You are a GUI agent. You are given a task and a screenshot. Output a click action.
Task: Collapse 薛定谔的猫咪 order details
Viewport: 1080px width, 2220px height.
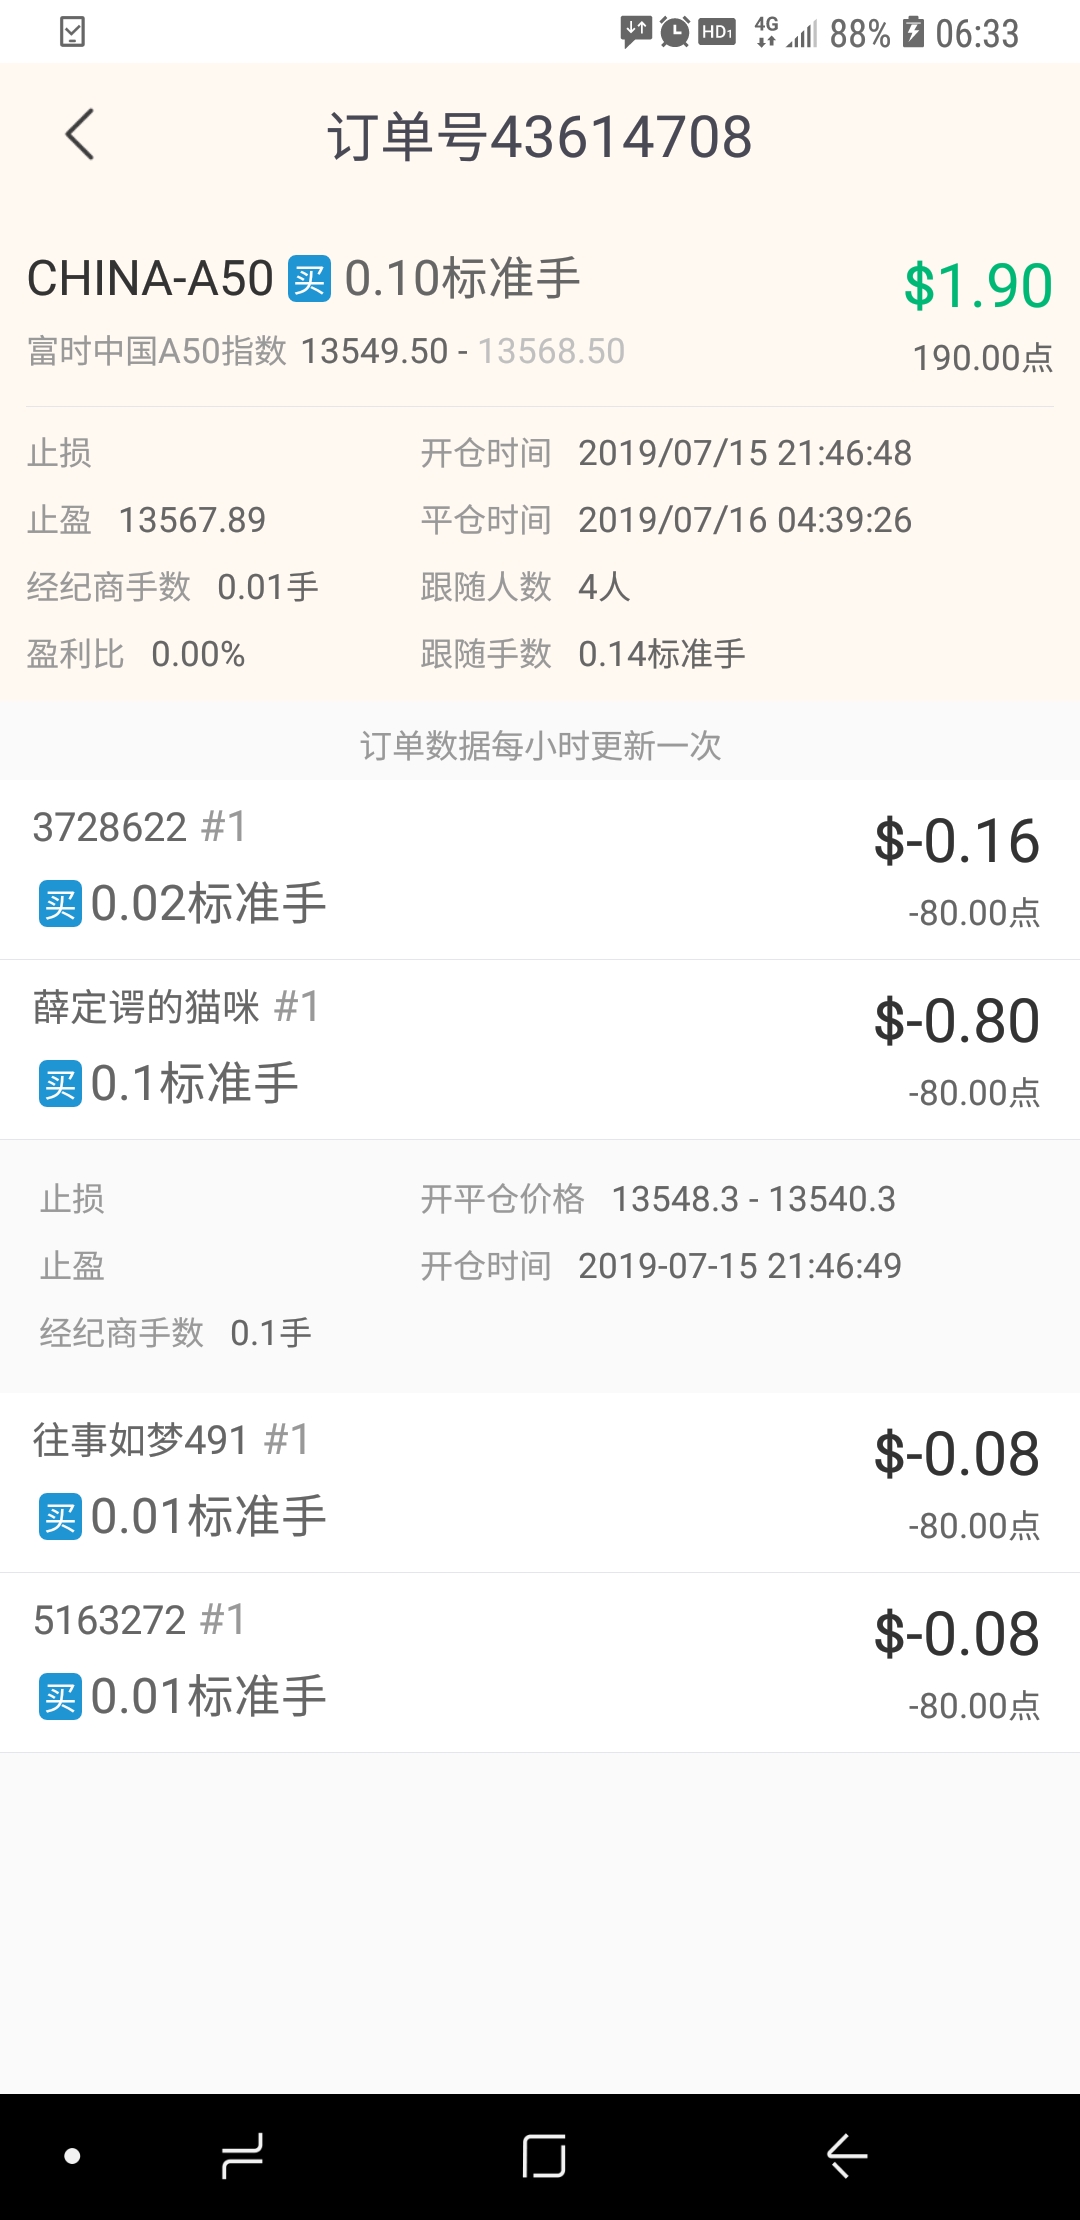click(540, 1048)
